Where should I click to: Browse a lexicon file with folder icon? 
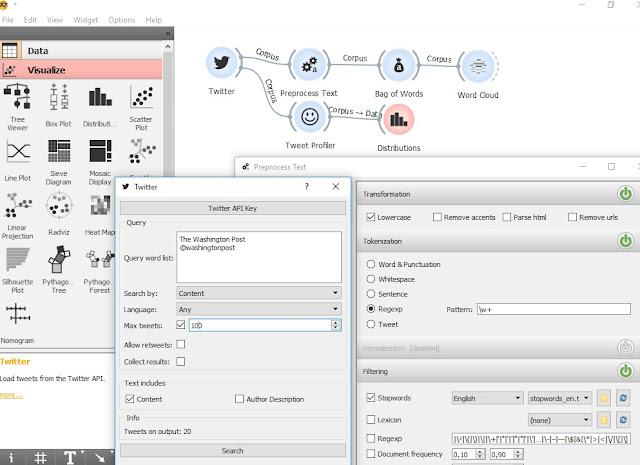pyautogui.click(x=604, y=420)
